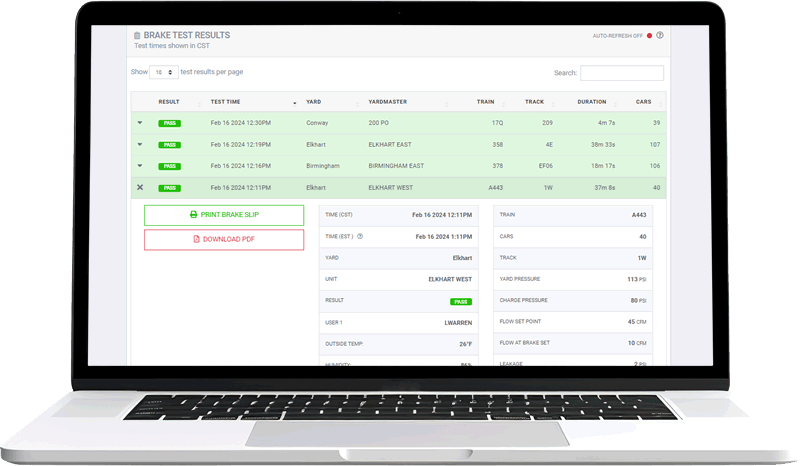Select Flow at Brake Set value '10 CFM'
800x466 pixels.
click(637, 344)
